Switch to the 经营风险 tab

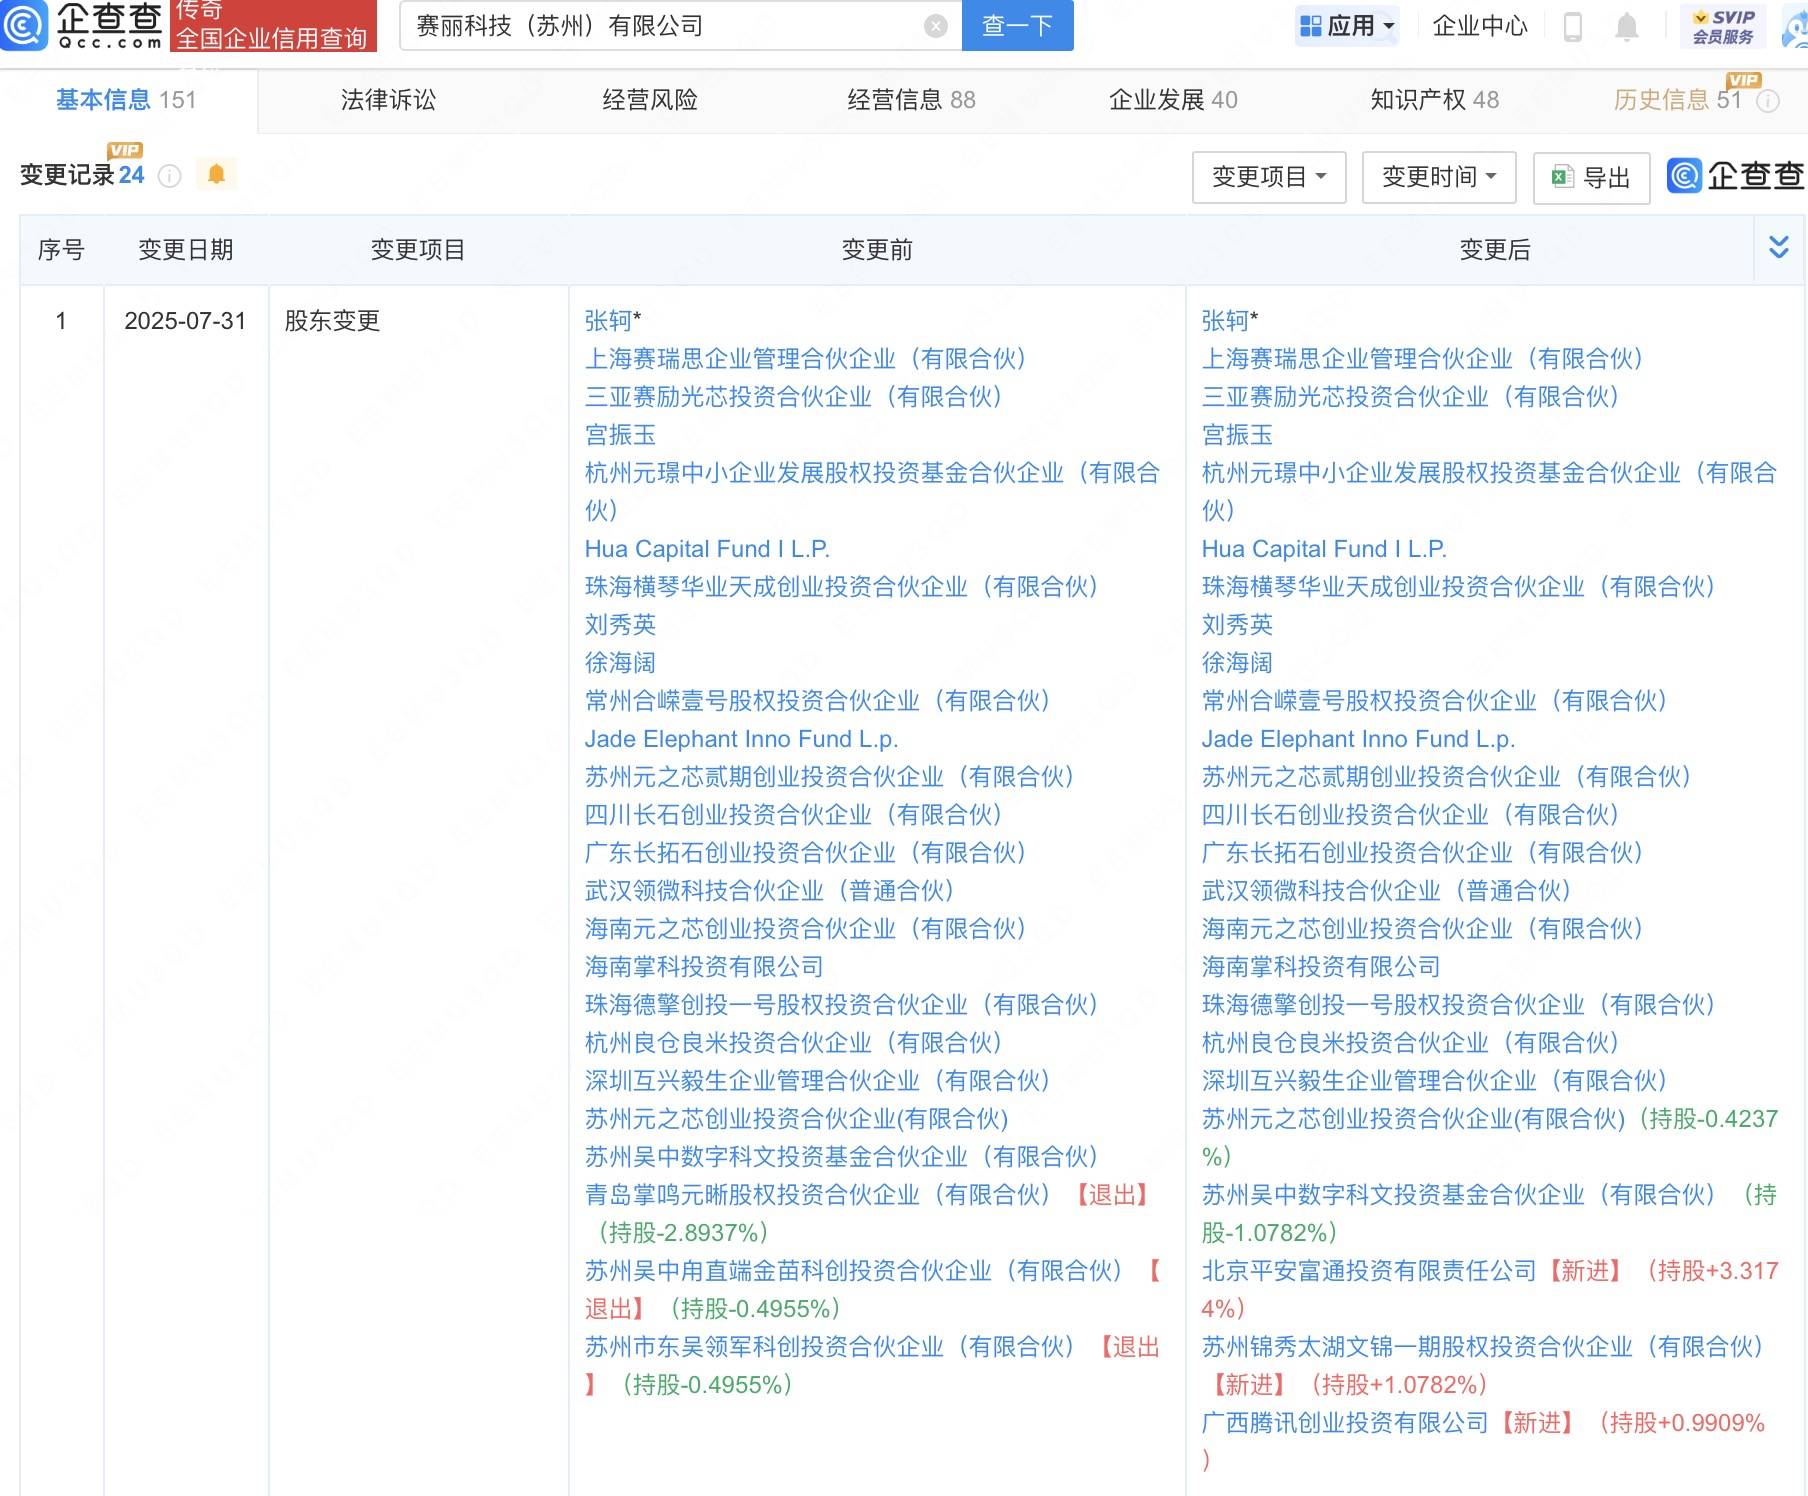coord(650,100)
